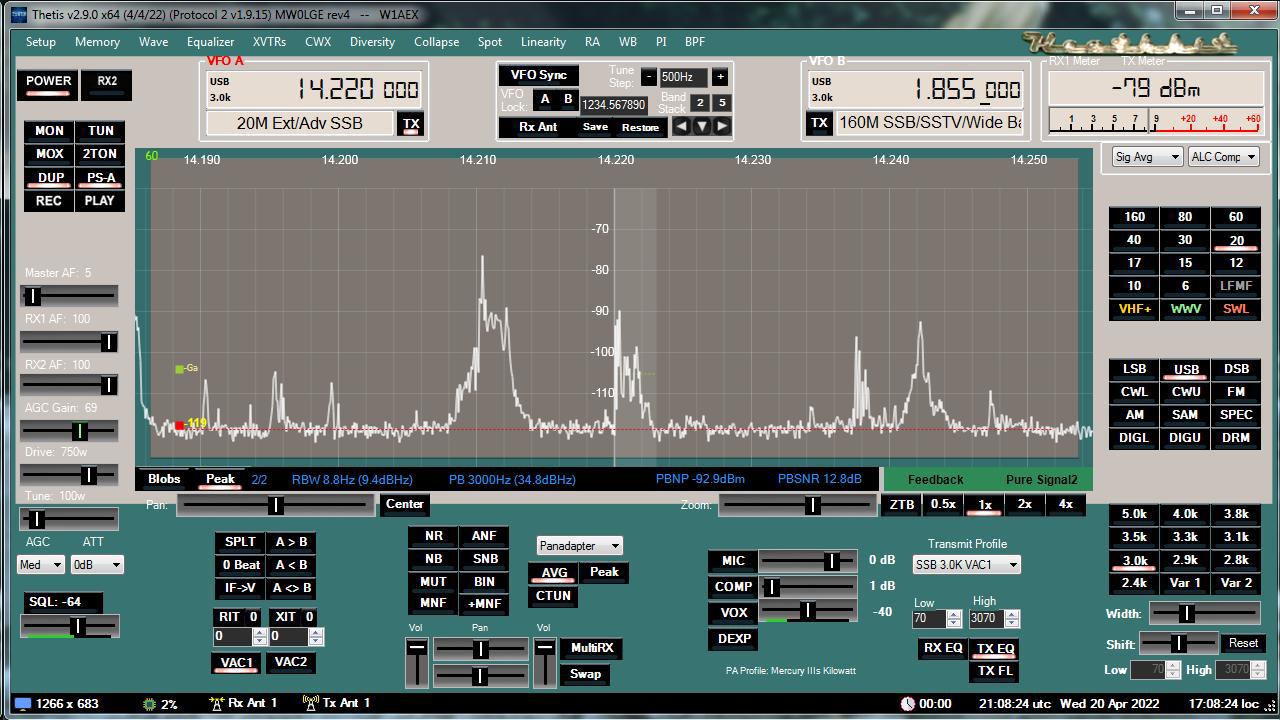1280x720 pixels.
Task: Click the AGC Gain slider
Action: point(70,431)
